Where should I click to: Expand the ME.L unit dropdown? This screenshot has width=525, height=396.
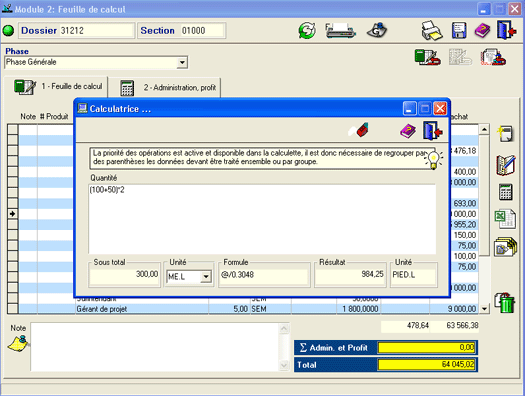coord(206,277)
